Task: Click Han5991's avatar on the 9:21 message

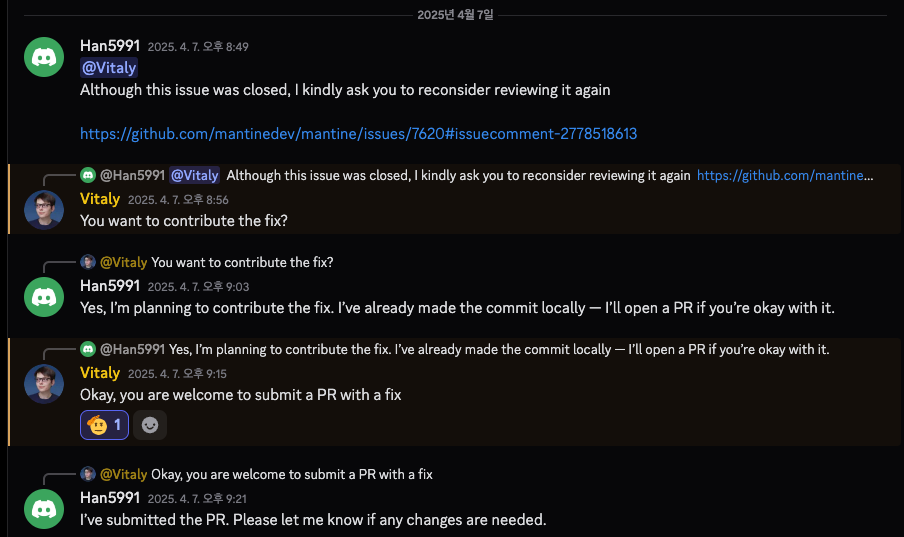Action: (x=44, y=508)
